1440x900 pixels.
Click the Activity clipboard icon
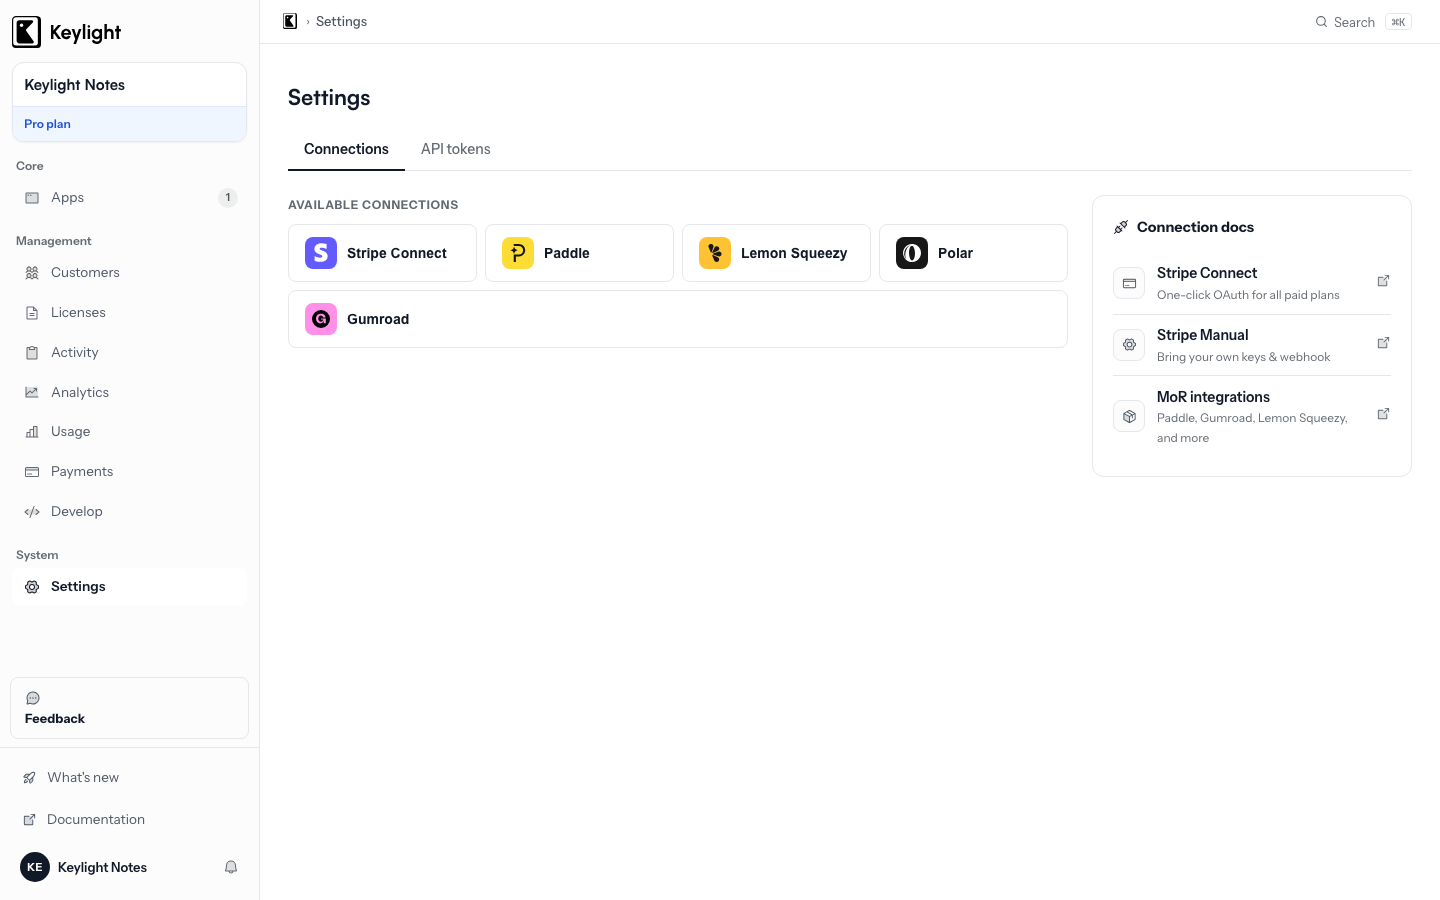click(x=32, y=353)
